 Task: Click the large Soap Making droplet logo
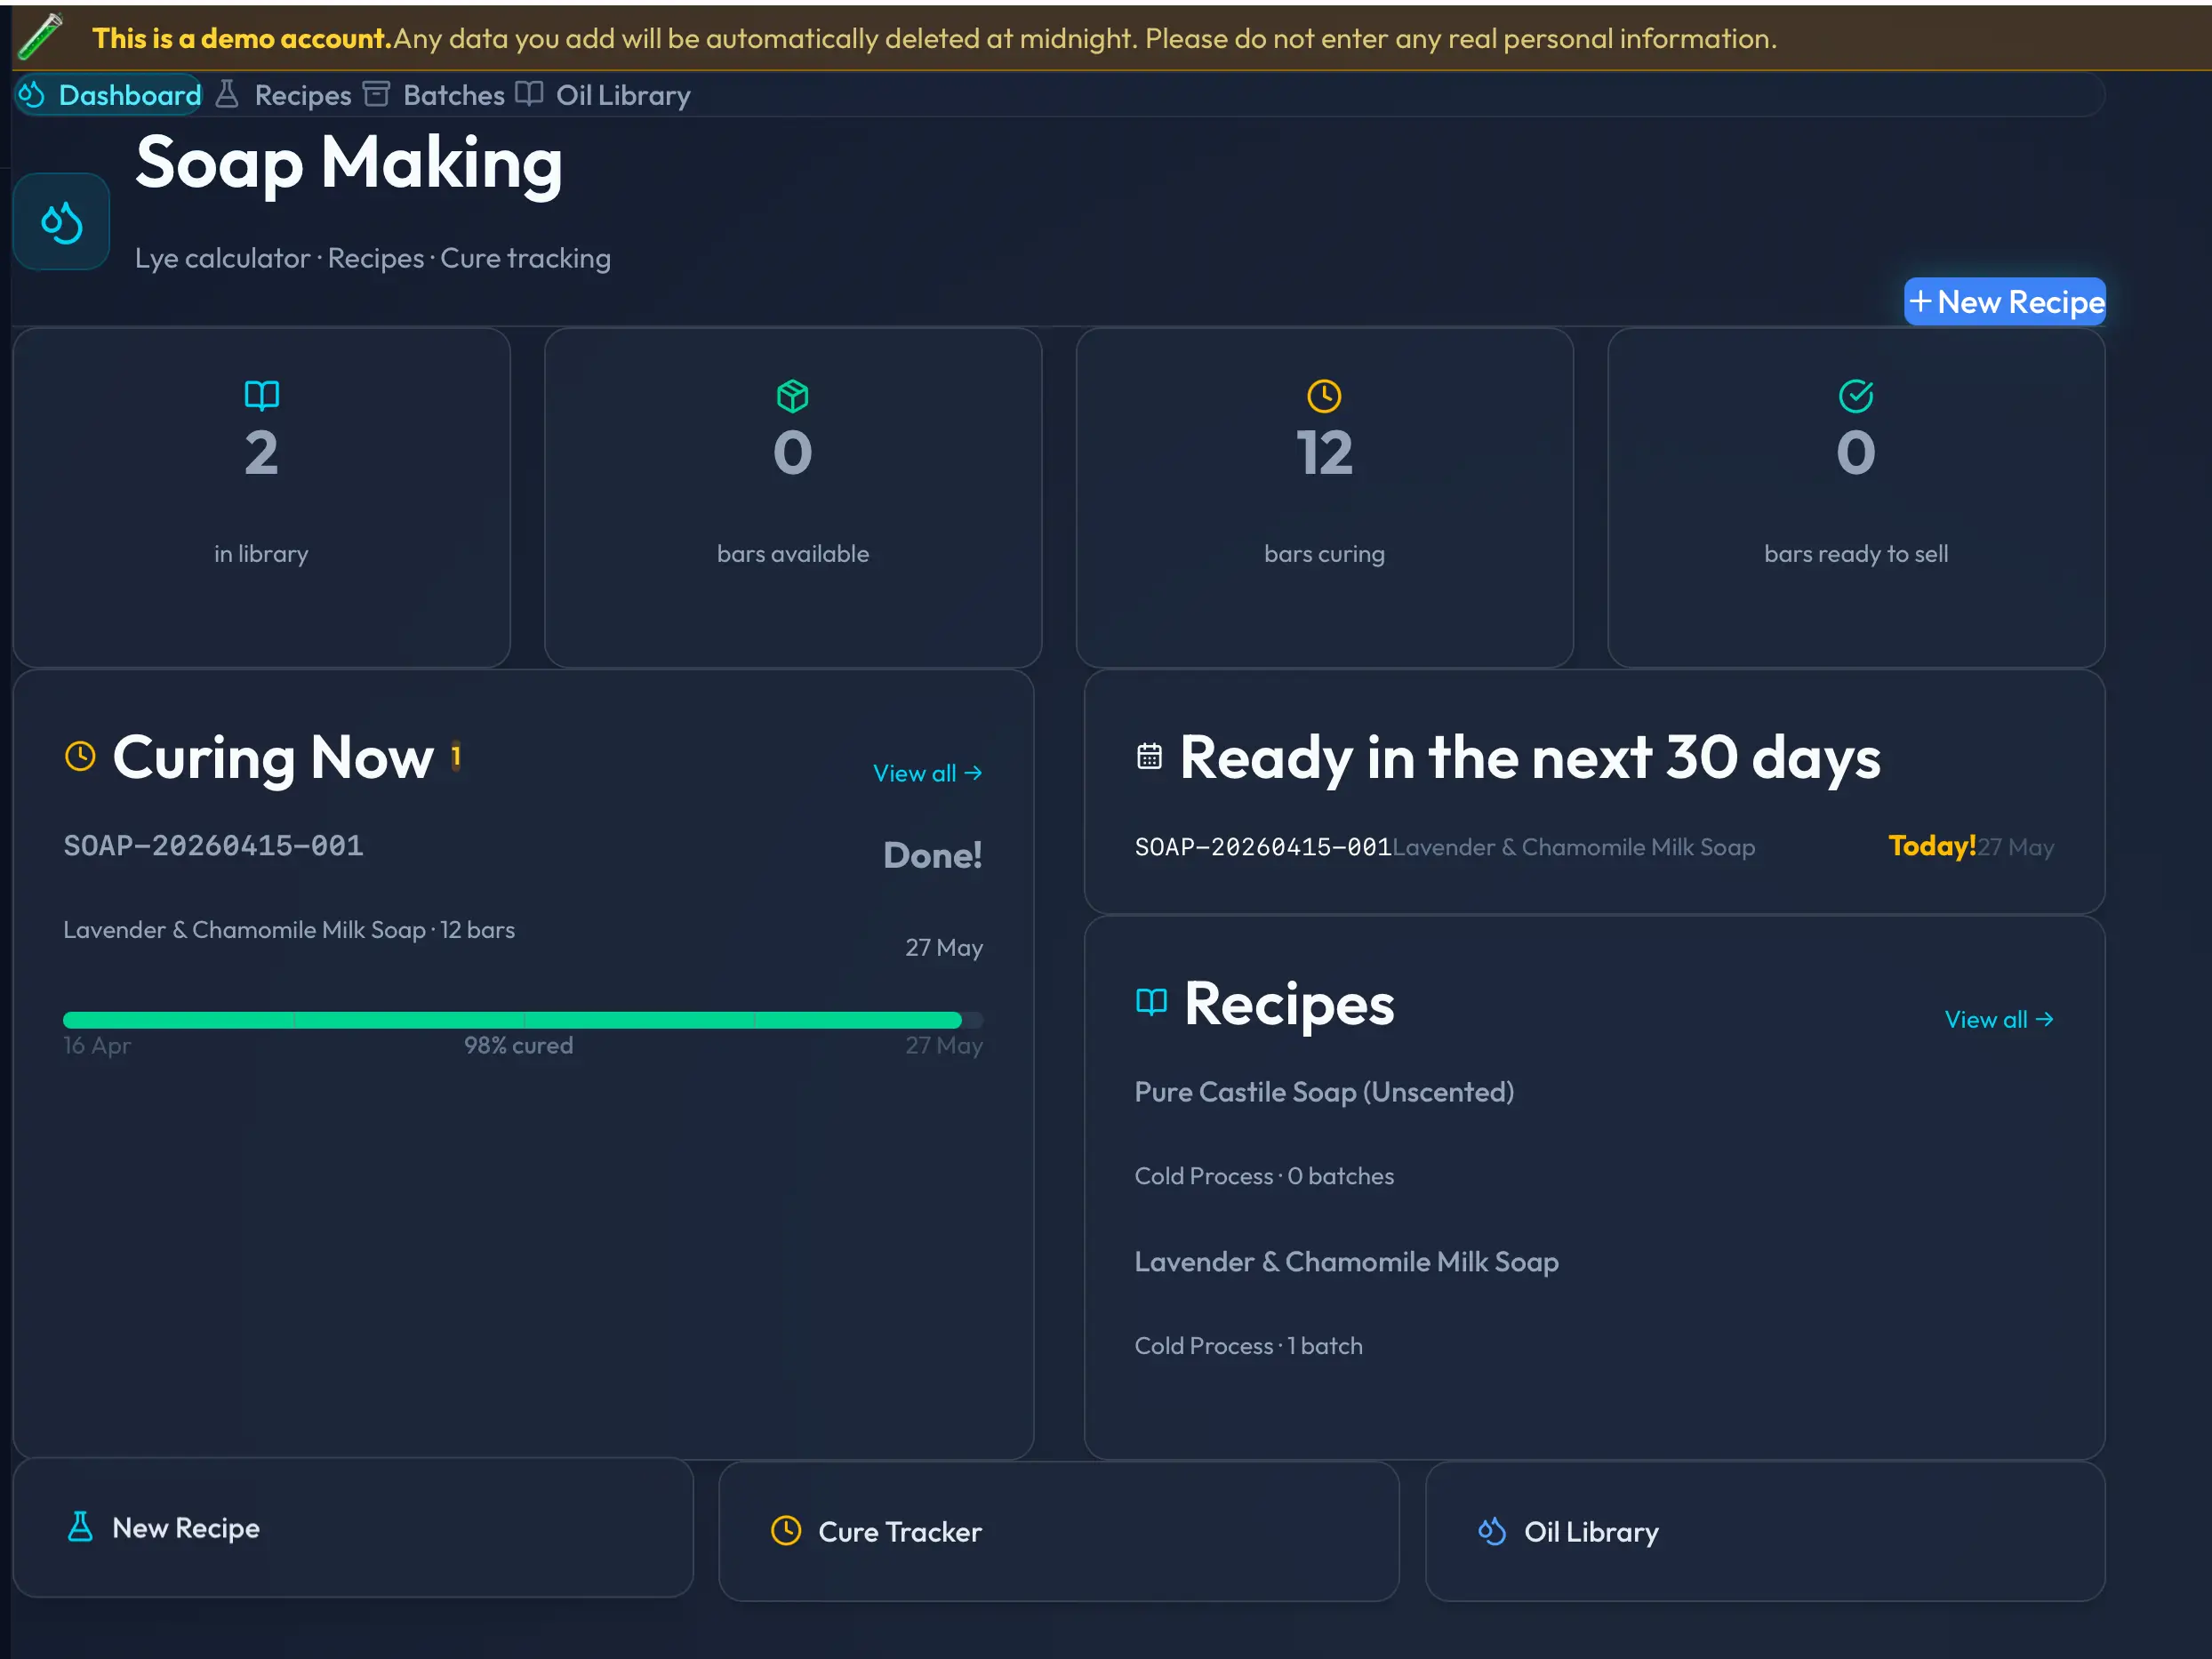61,222
